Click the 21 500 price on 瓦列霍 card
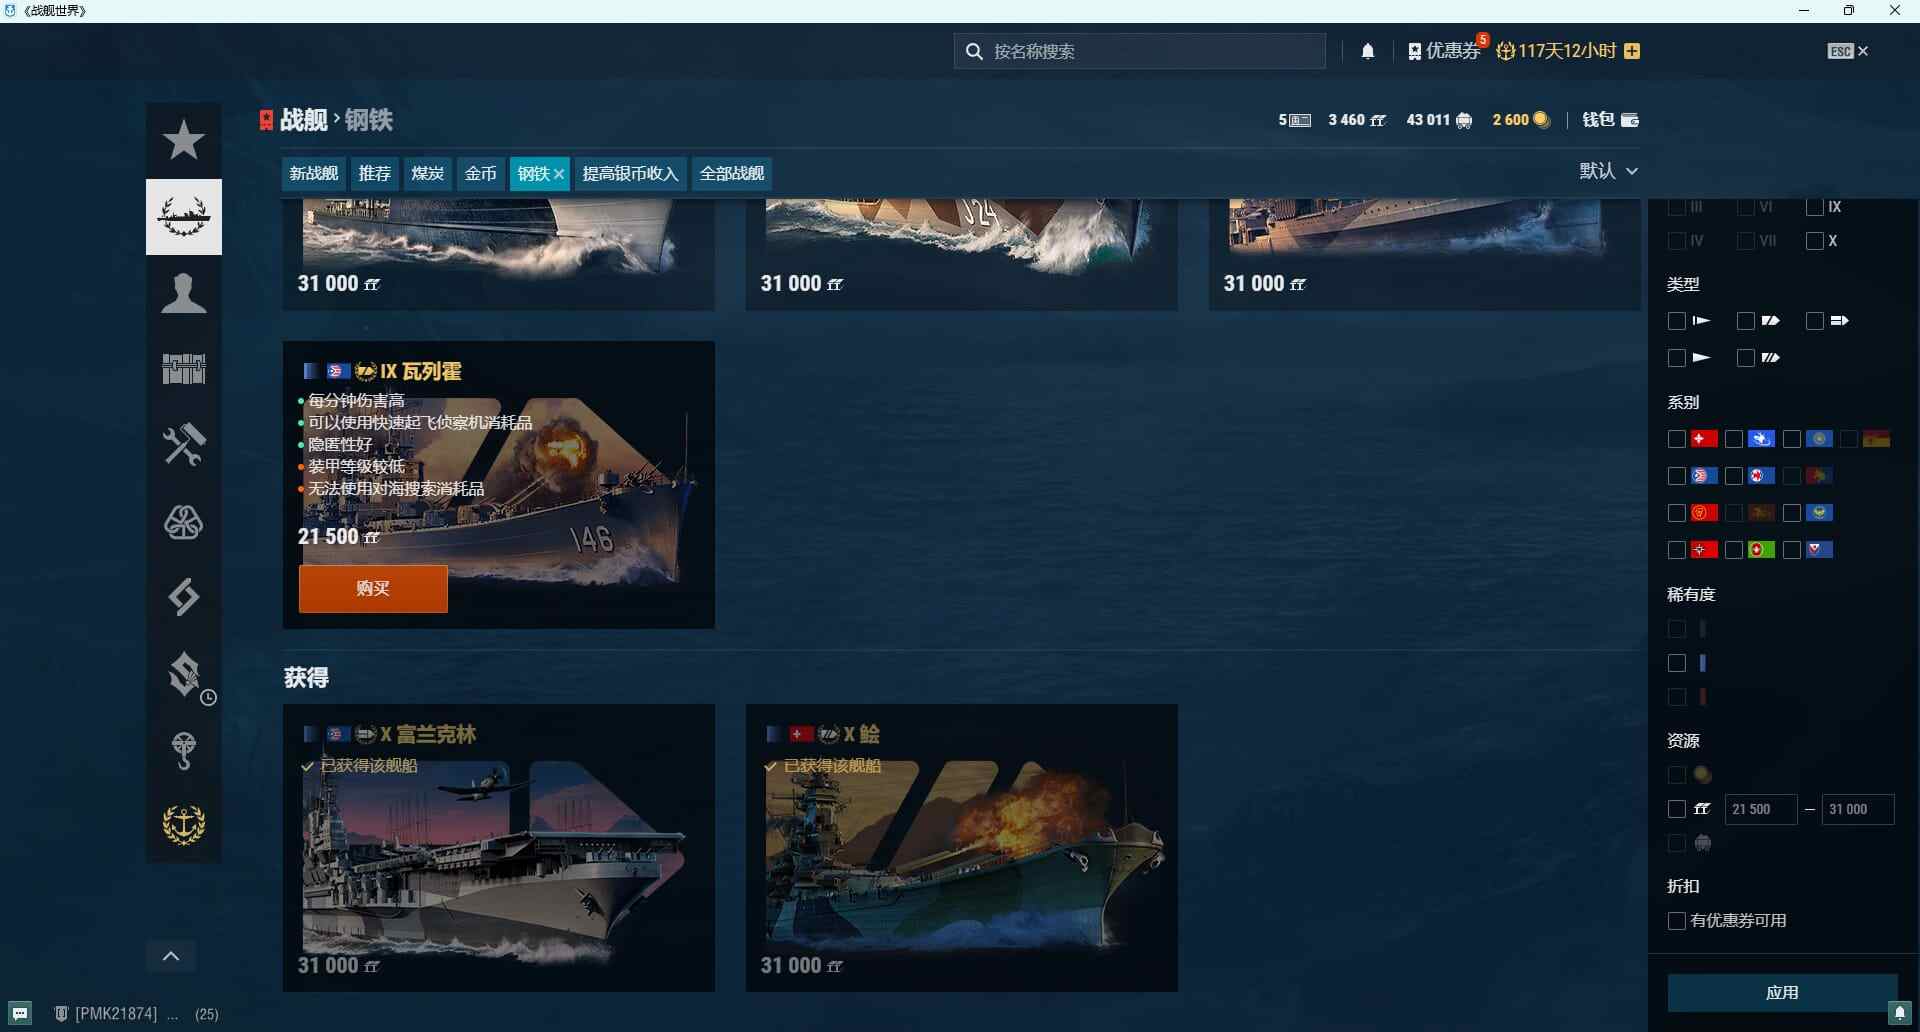1920x1032 pixels. 339,537
